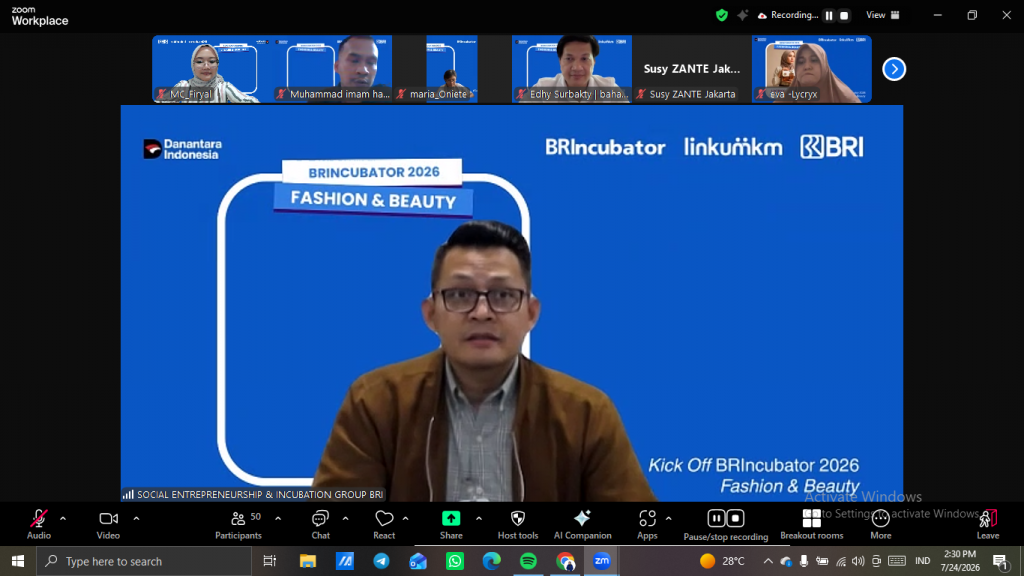Open the View layout menu
1024x576 pixels.
click(883, 15)
